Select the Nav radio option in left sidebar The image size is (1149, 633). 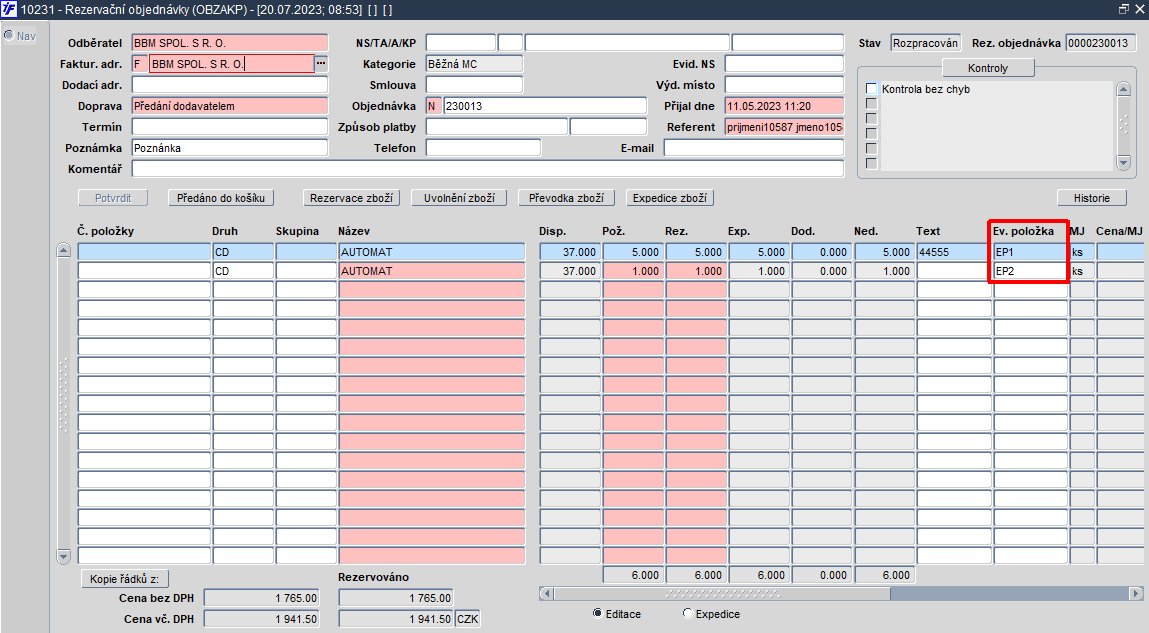[x=9, y=35]
